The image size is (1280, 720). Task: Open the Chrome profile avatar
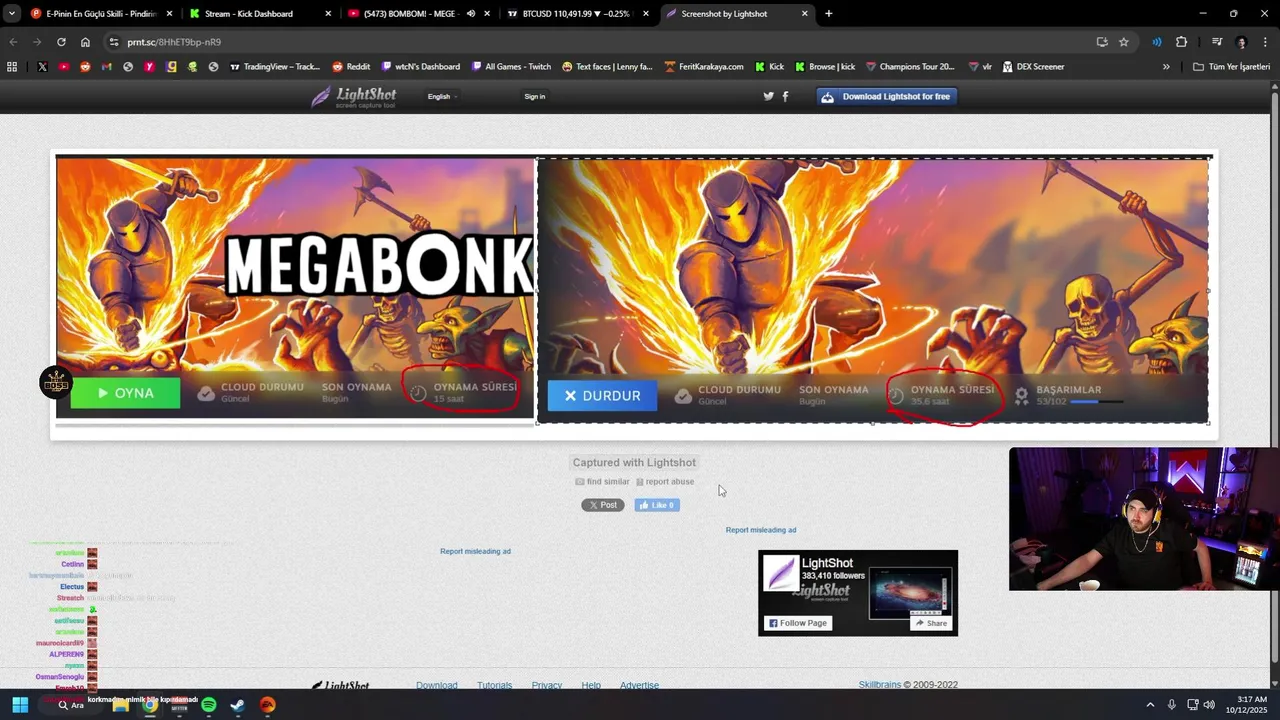(1241, 42)
